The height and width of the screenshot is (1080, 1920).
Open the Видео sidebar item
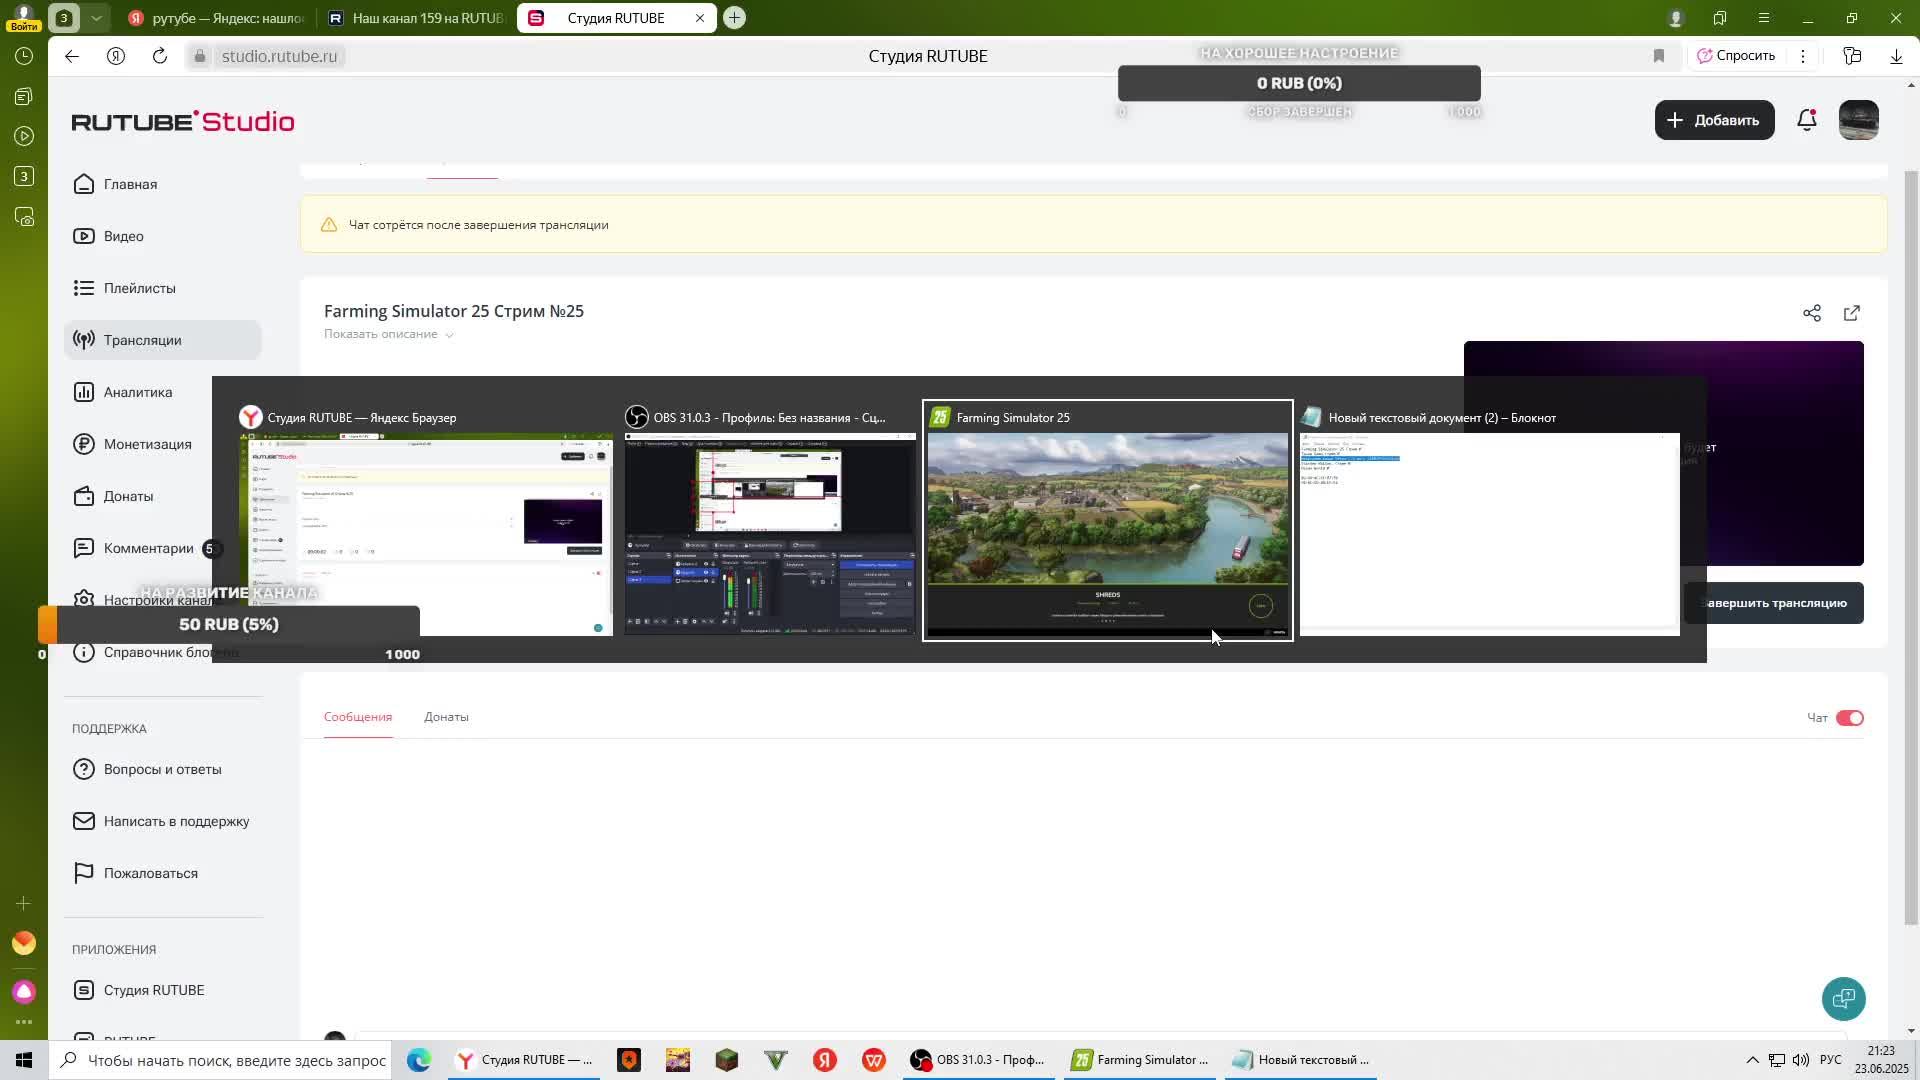click(123, 236)
